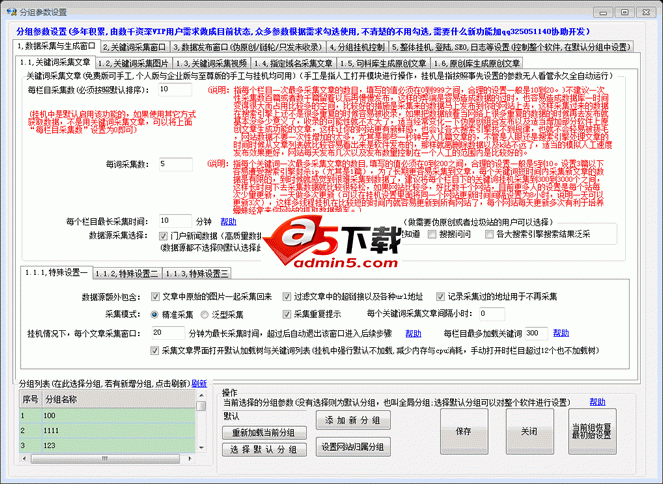663x484 pixels.
Task: Click 每个文章采集窗口 minutes input field
Action: [168, 333]
